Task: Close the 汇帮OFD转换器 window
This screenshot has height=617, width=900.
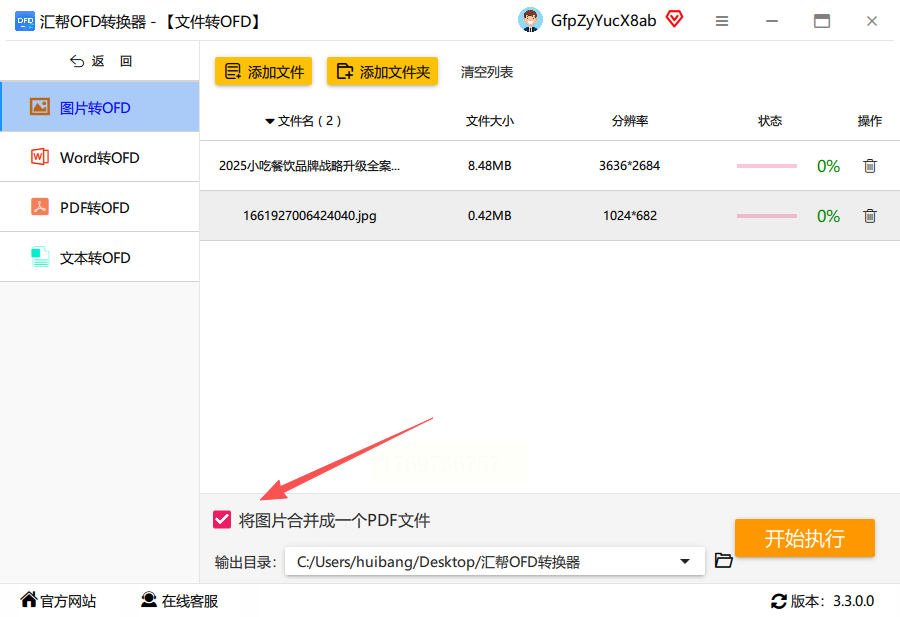Action: click(x=872, y=21)
